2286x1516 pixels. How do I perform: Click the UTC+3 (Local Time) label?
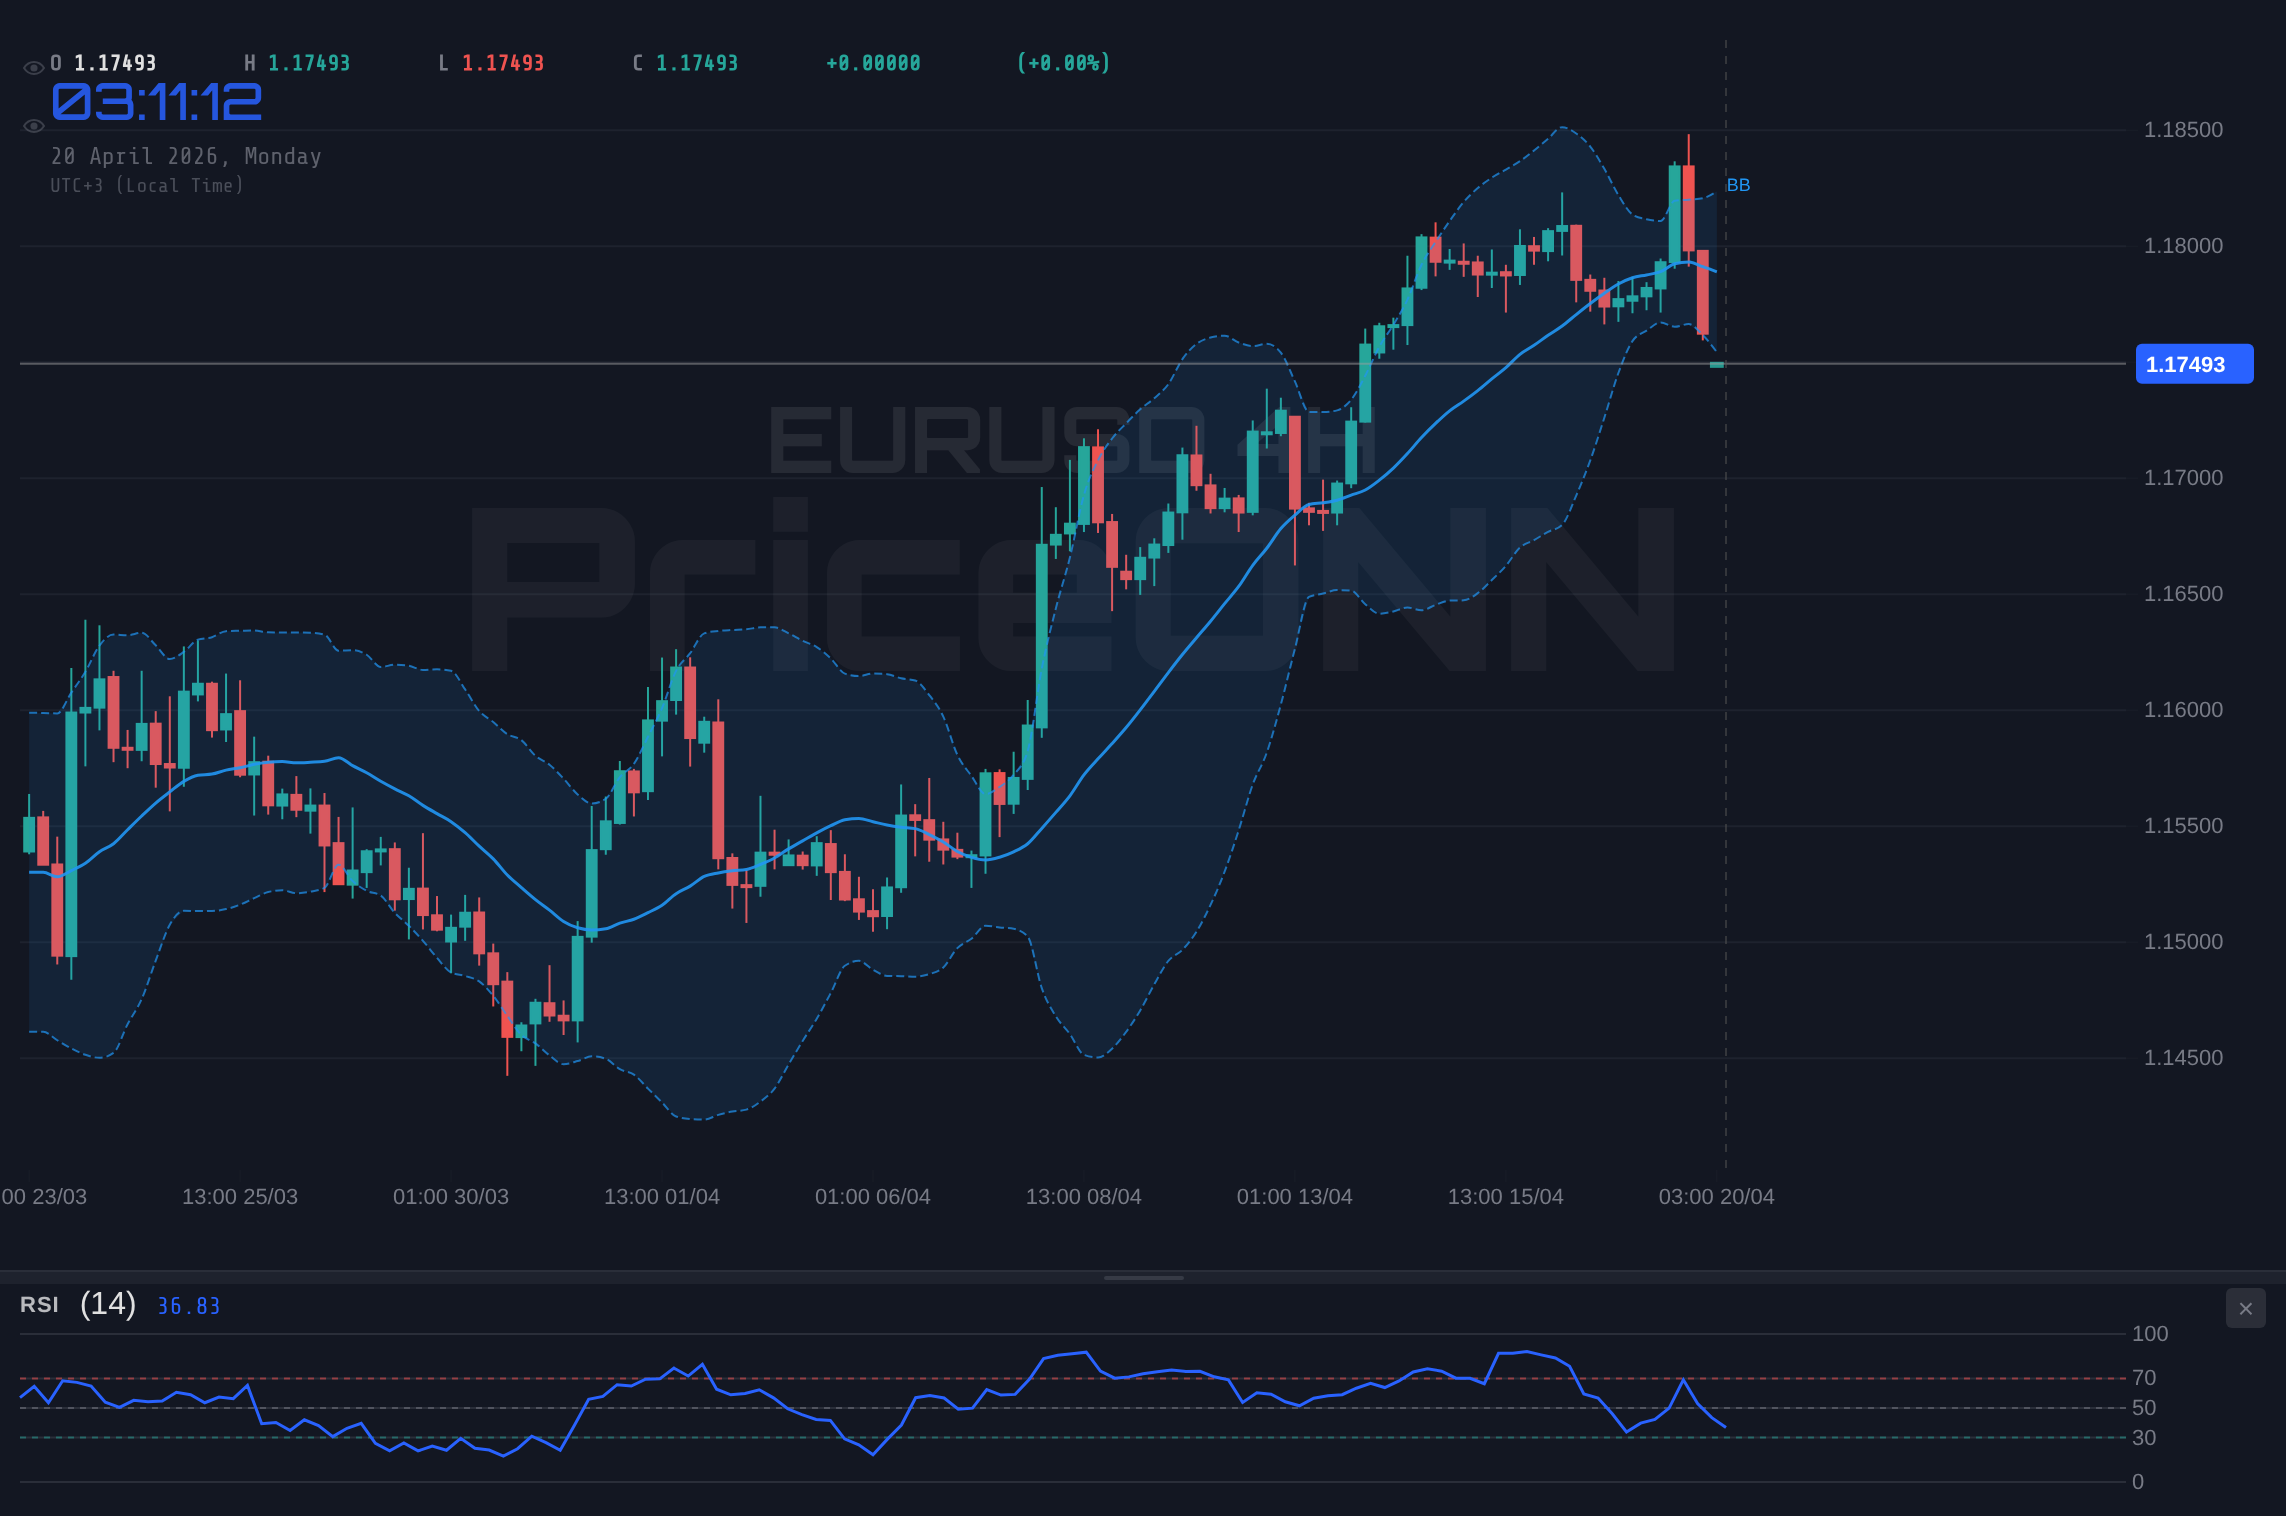(x=147, y=186)
